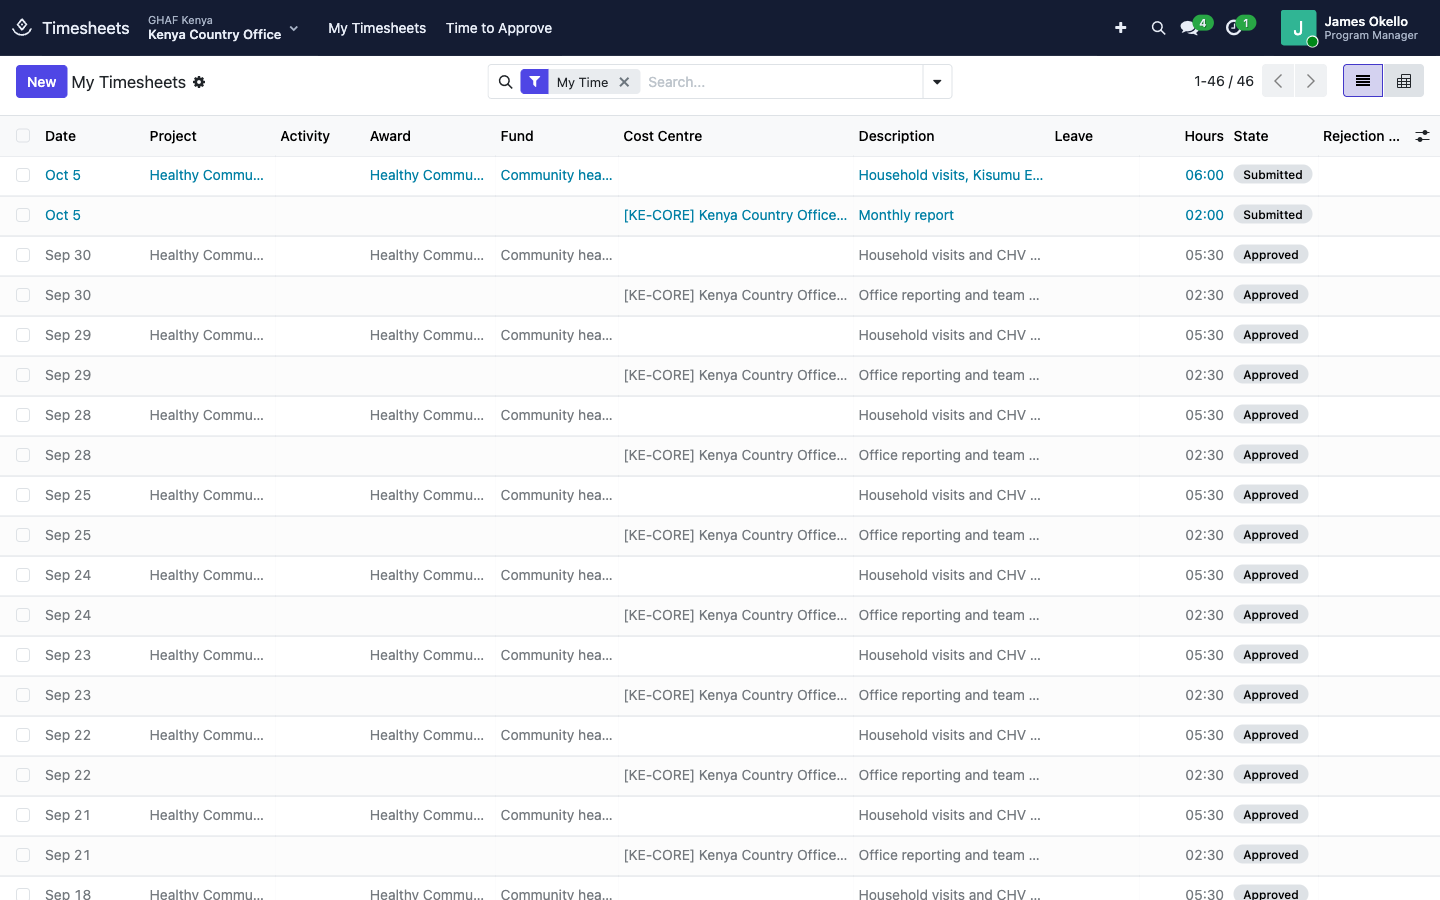Open the My Timesheets settings gear
1440x900 pixels.
[x=199, y=82]
